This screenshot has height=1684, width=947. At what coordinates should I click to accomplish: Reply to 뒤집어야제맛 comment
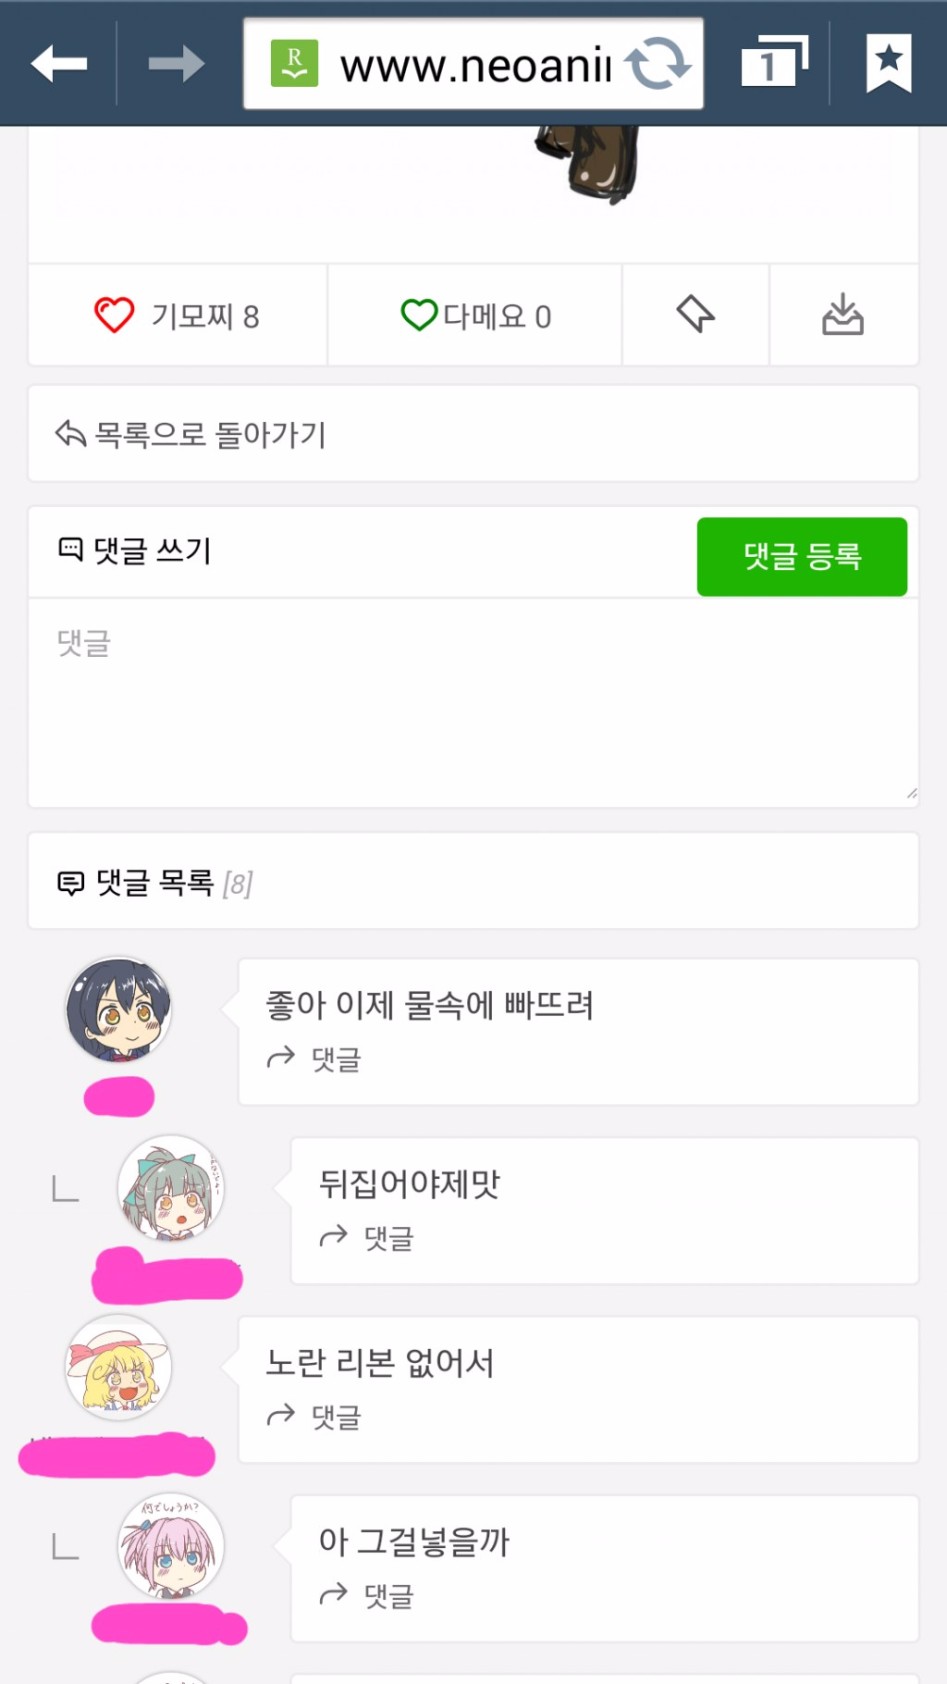coord(366,1237)
